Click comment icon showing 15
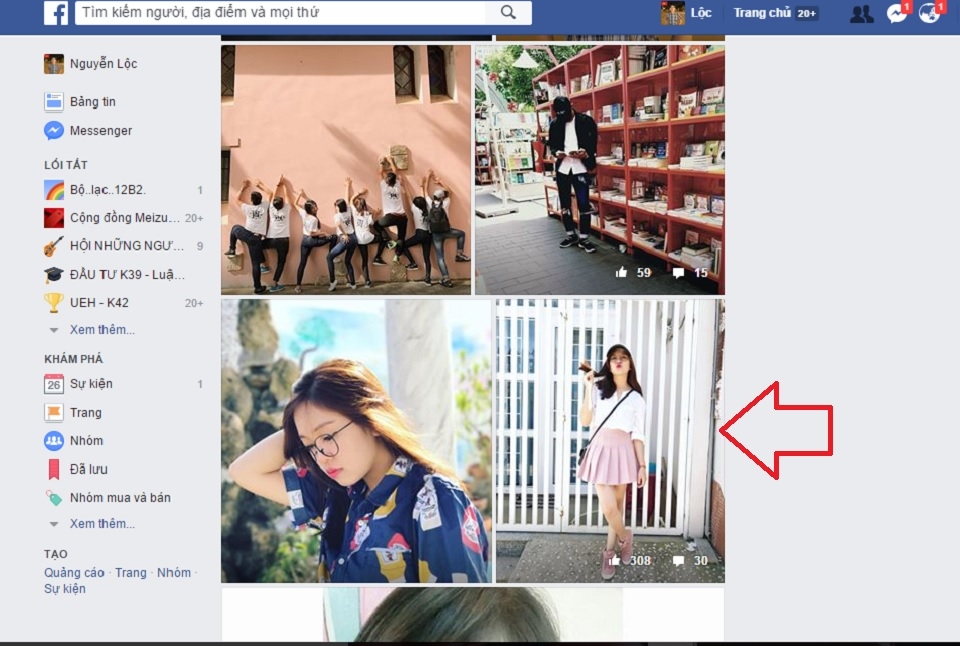Viewport: 960px width, 646px height. [678, 273]
